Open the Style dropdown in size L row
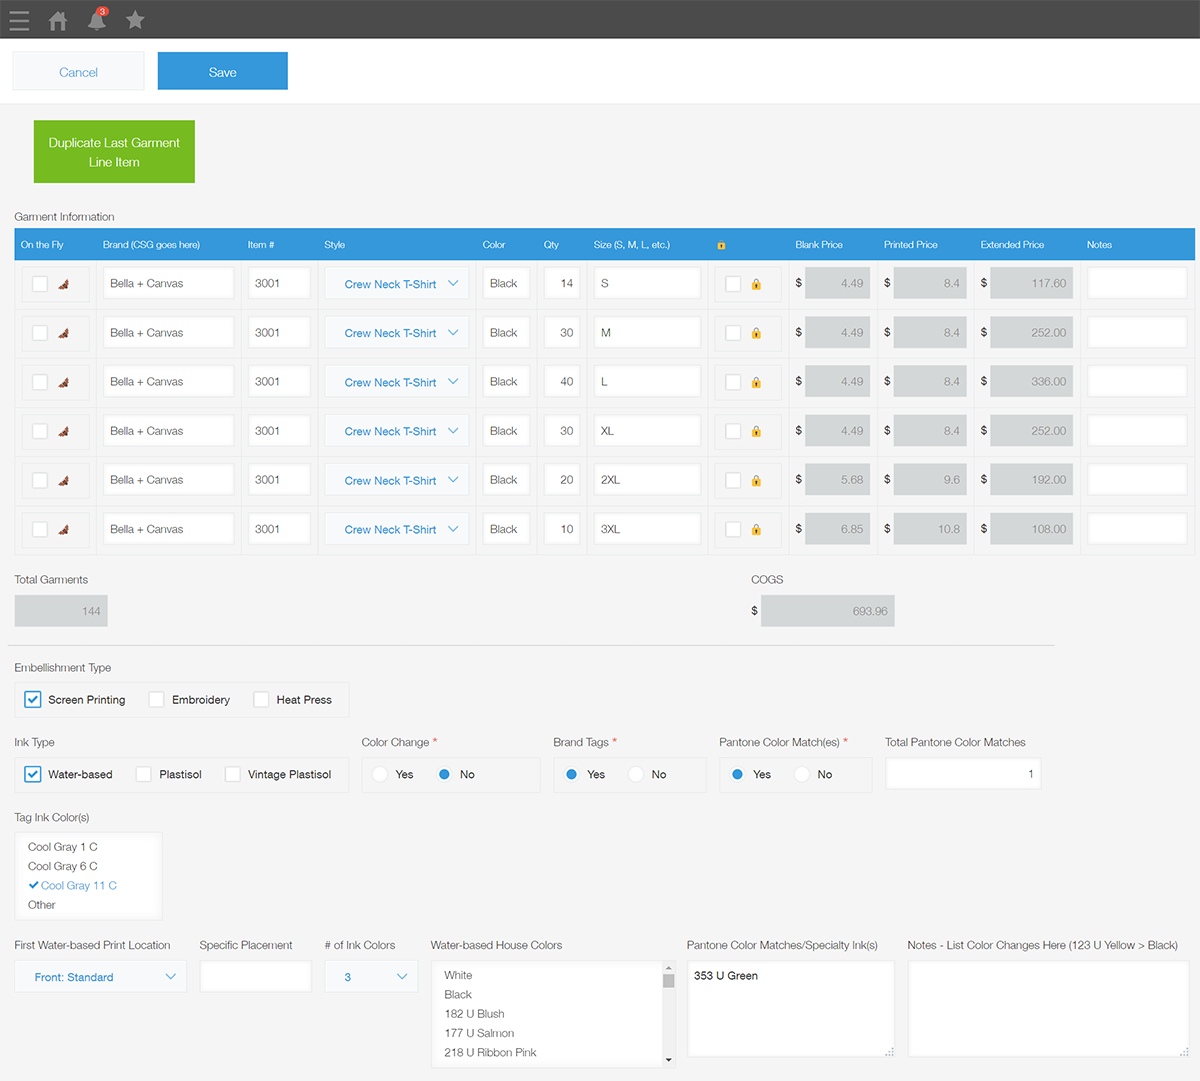Viewport: 1200px width, 1081px height. pos(396,382)
